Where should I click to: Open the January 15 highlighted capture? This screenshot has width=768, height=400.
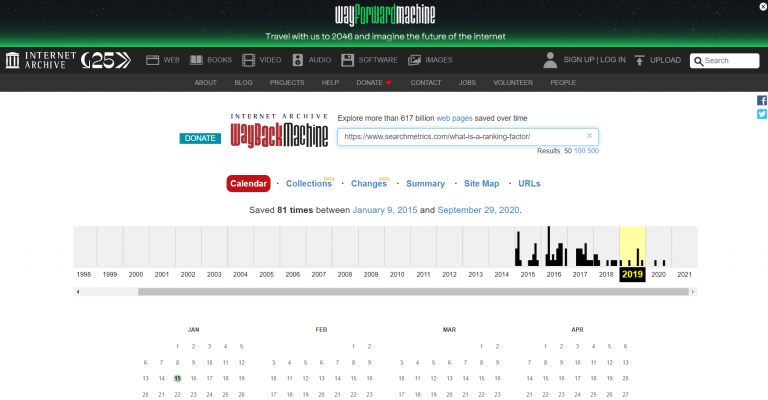click(x=177, y=378)
